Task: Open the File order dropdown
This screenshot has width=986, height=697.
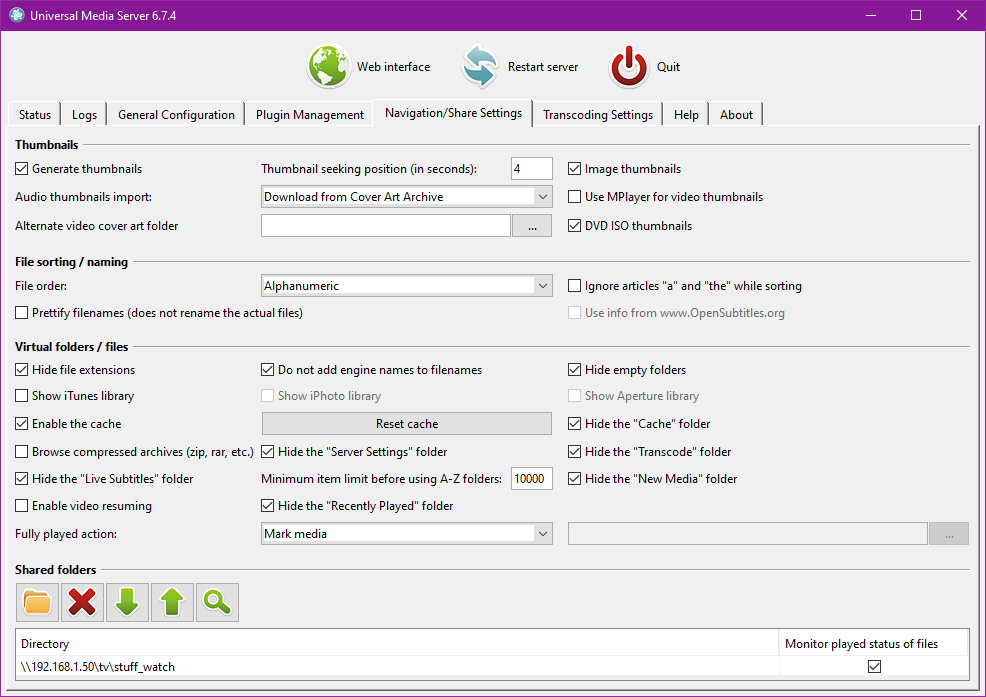Action: (407, 286)
